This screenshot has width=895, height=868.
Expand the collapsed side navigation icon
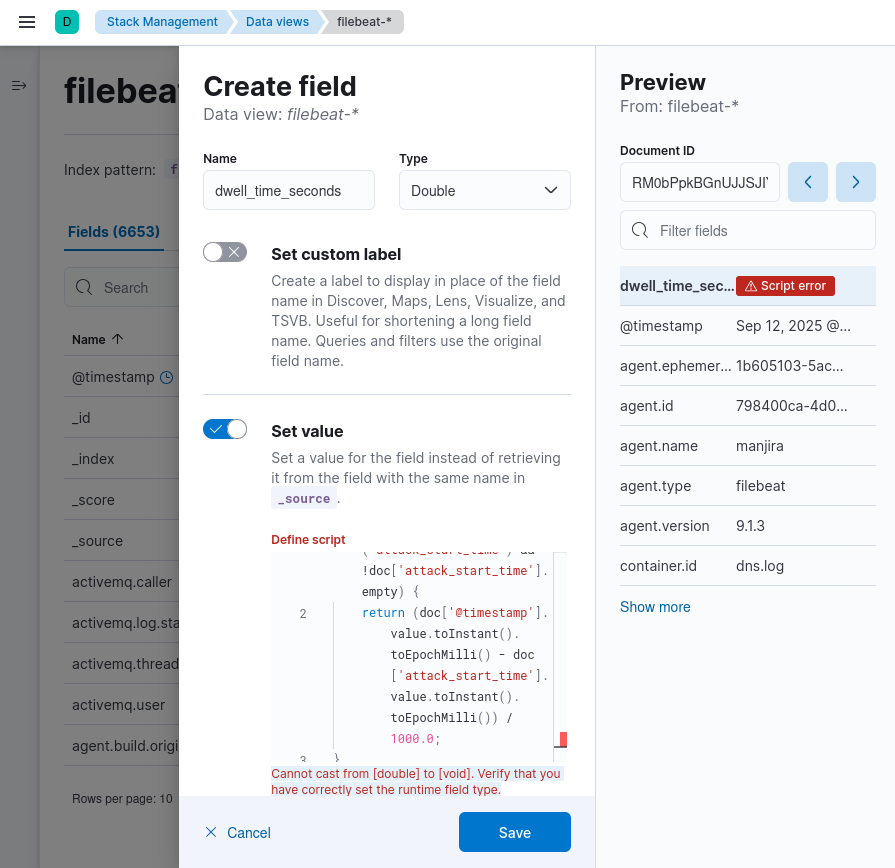tap(19, 86)
